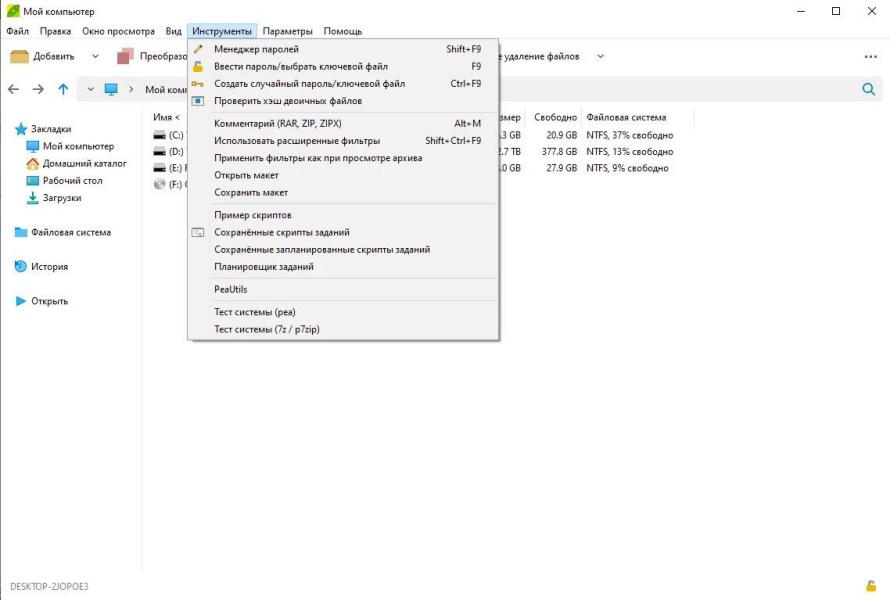Click the hash-check icon beside Проверить хэш
Screen dimensions: 890x600
[198, 101]
